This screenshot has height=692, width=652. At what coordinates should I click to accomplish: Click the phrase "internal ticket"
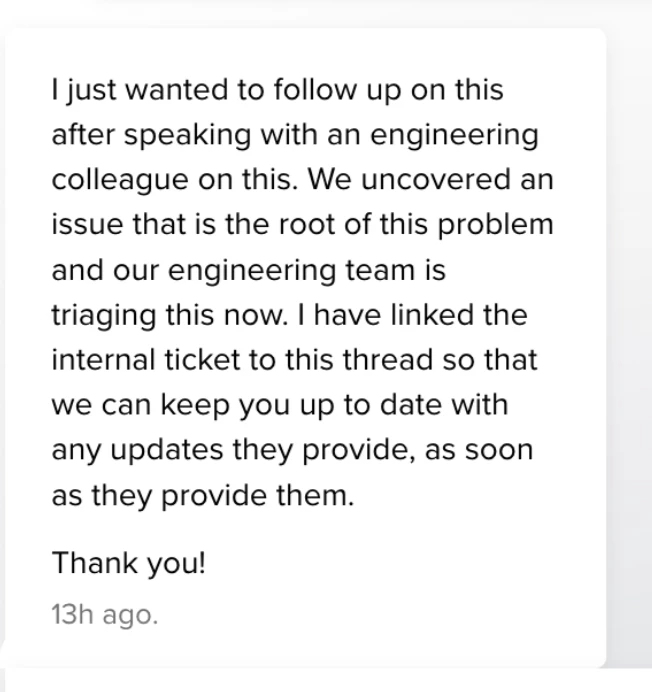click(x=146, y=360)
